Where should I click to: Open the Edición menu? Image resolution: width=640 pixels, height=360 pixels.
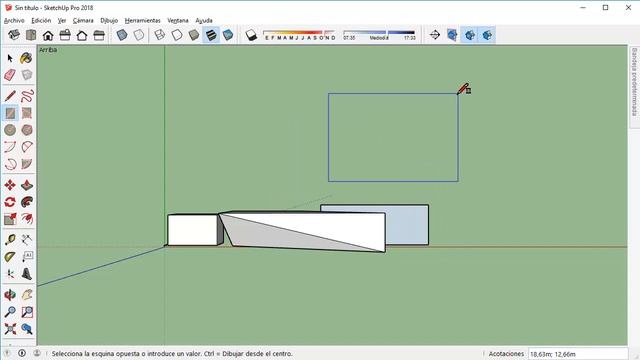click(x=41, y=20)
